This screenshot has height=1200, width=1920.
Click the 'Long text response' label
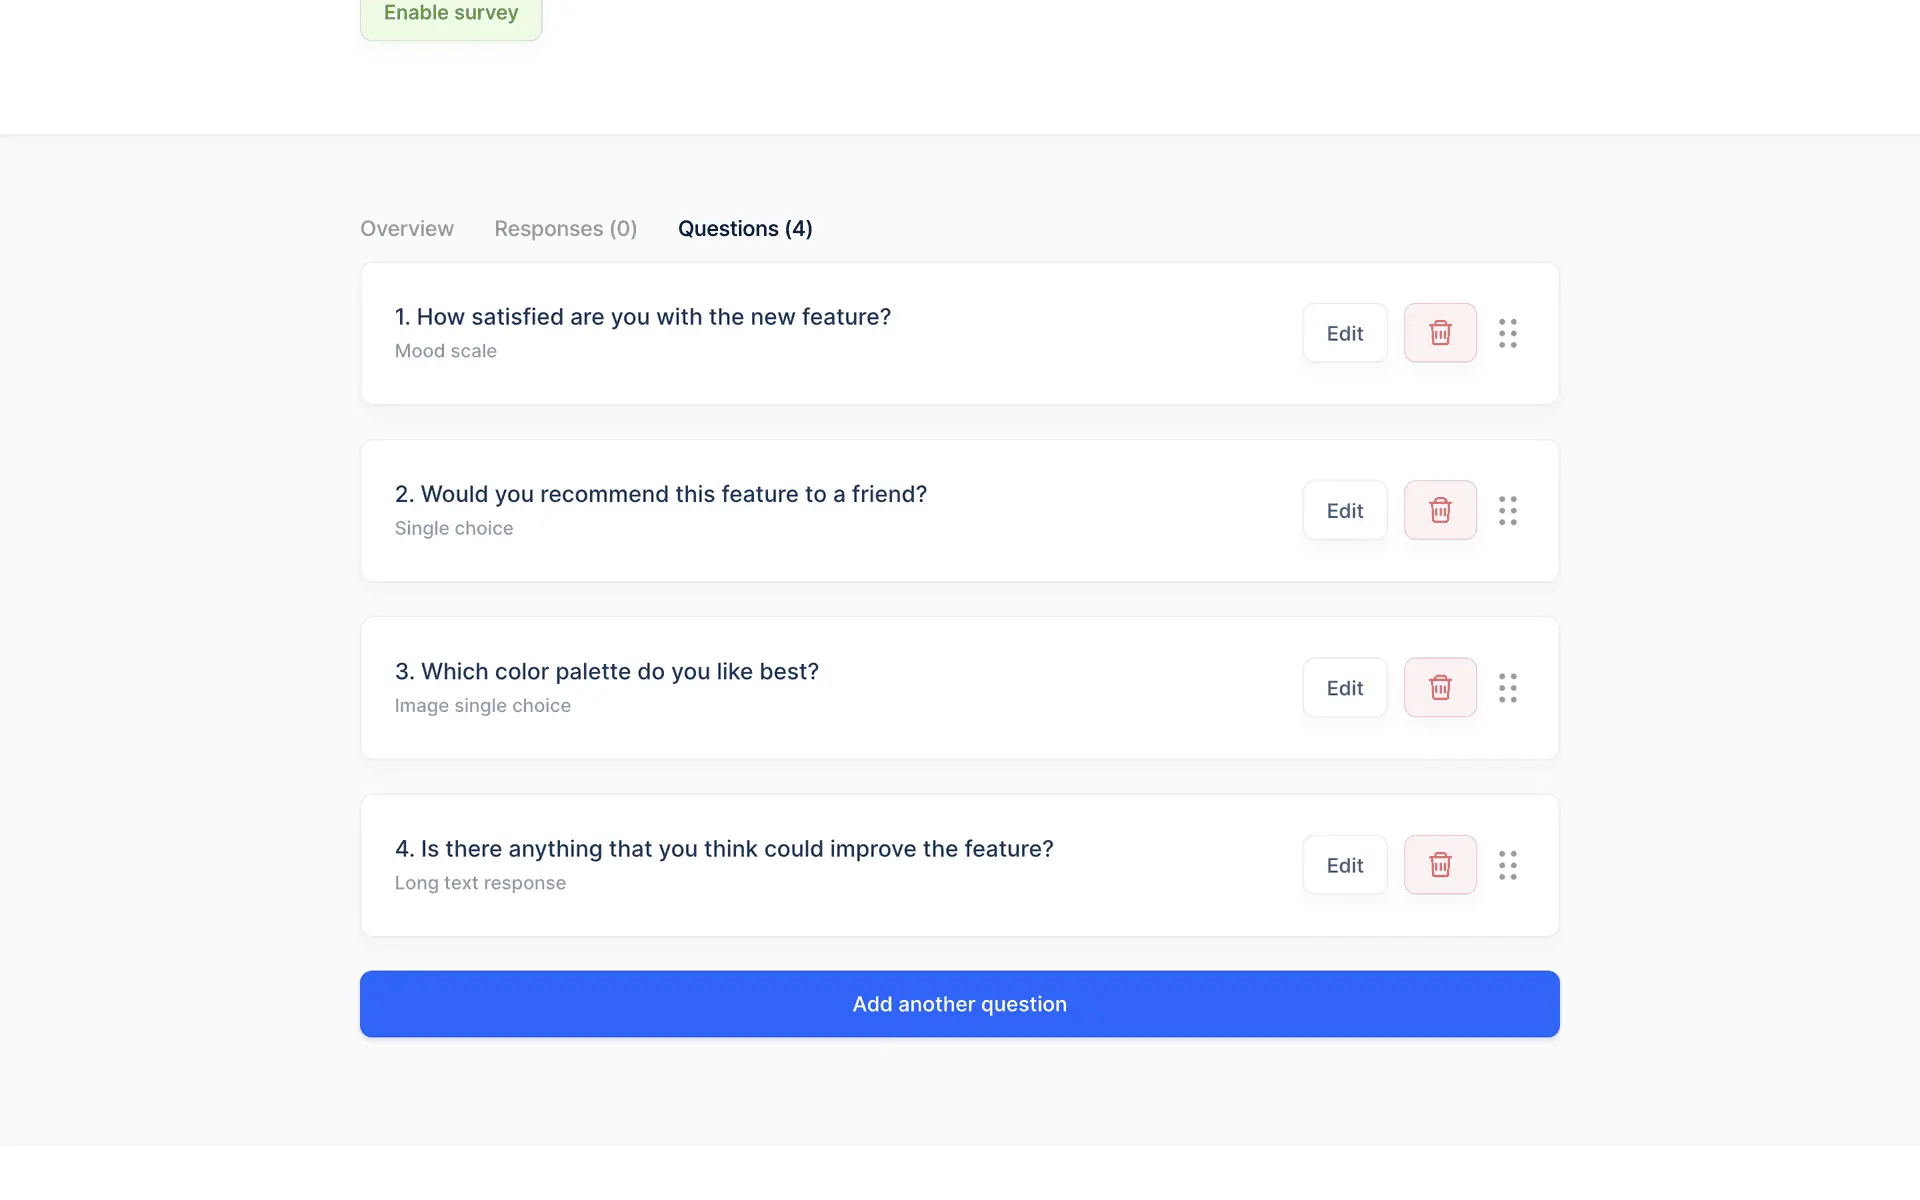480,883
